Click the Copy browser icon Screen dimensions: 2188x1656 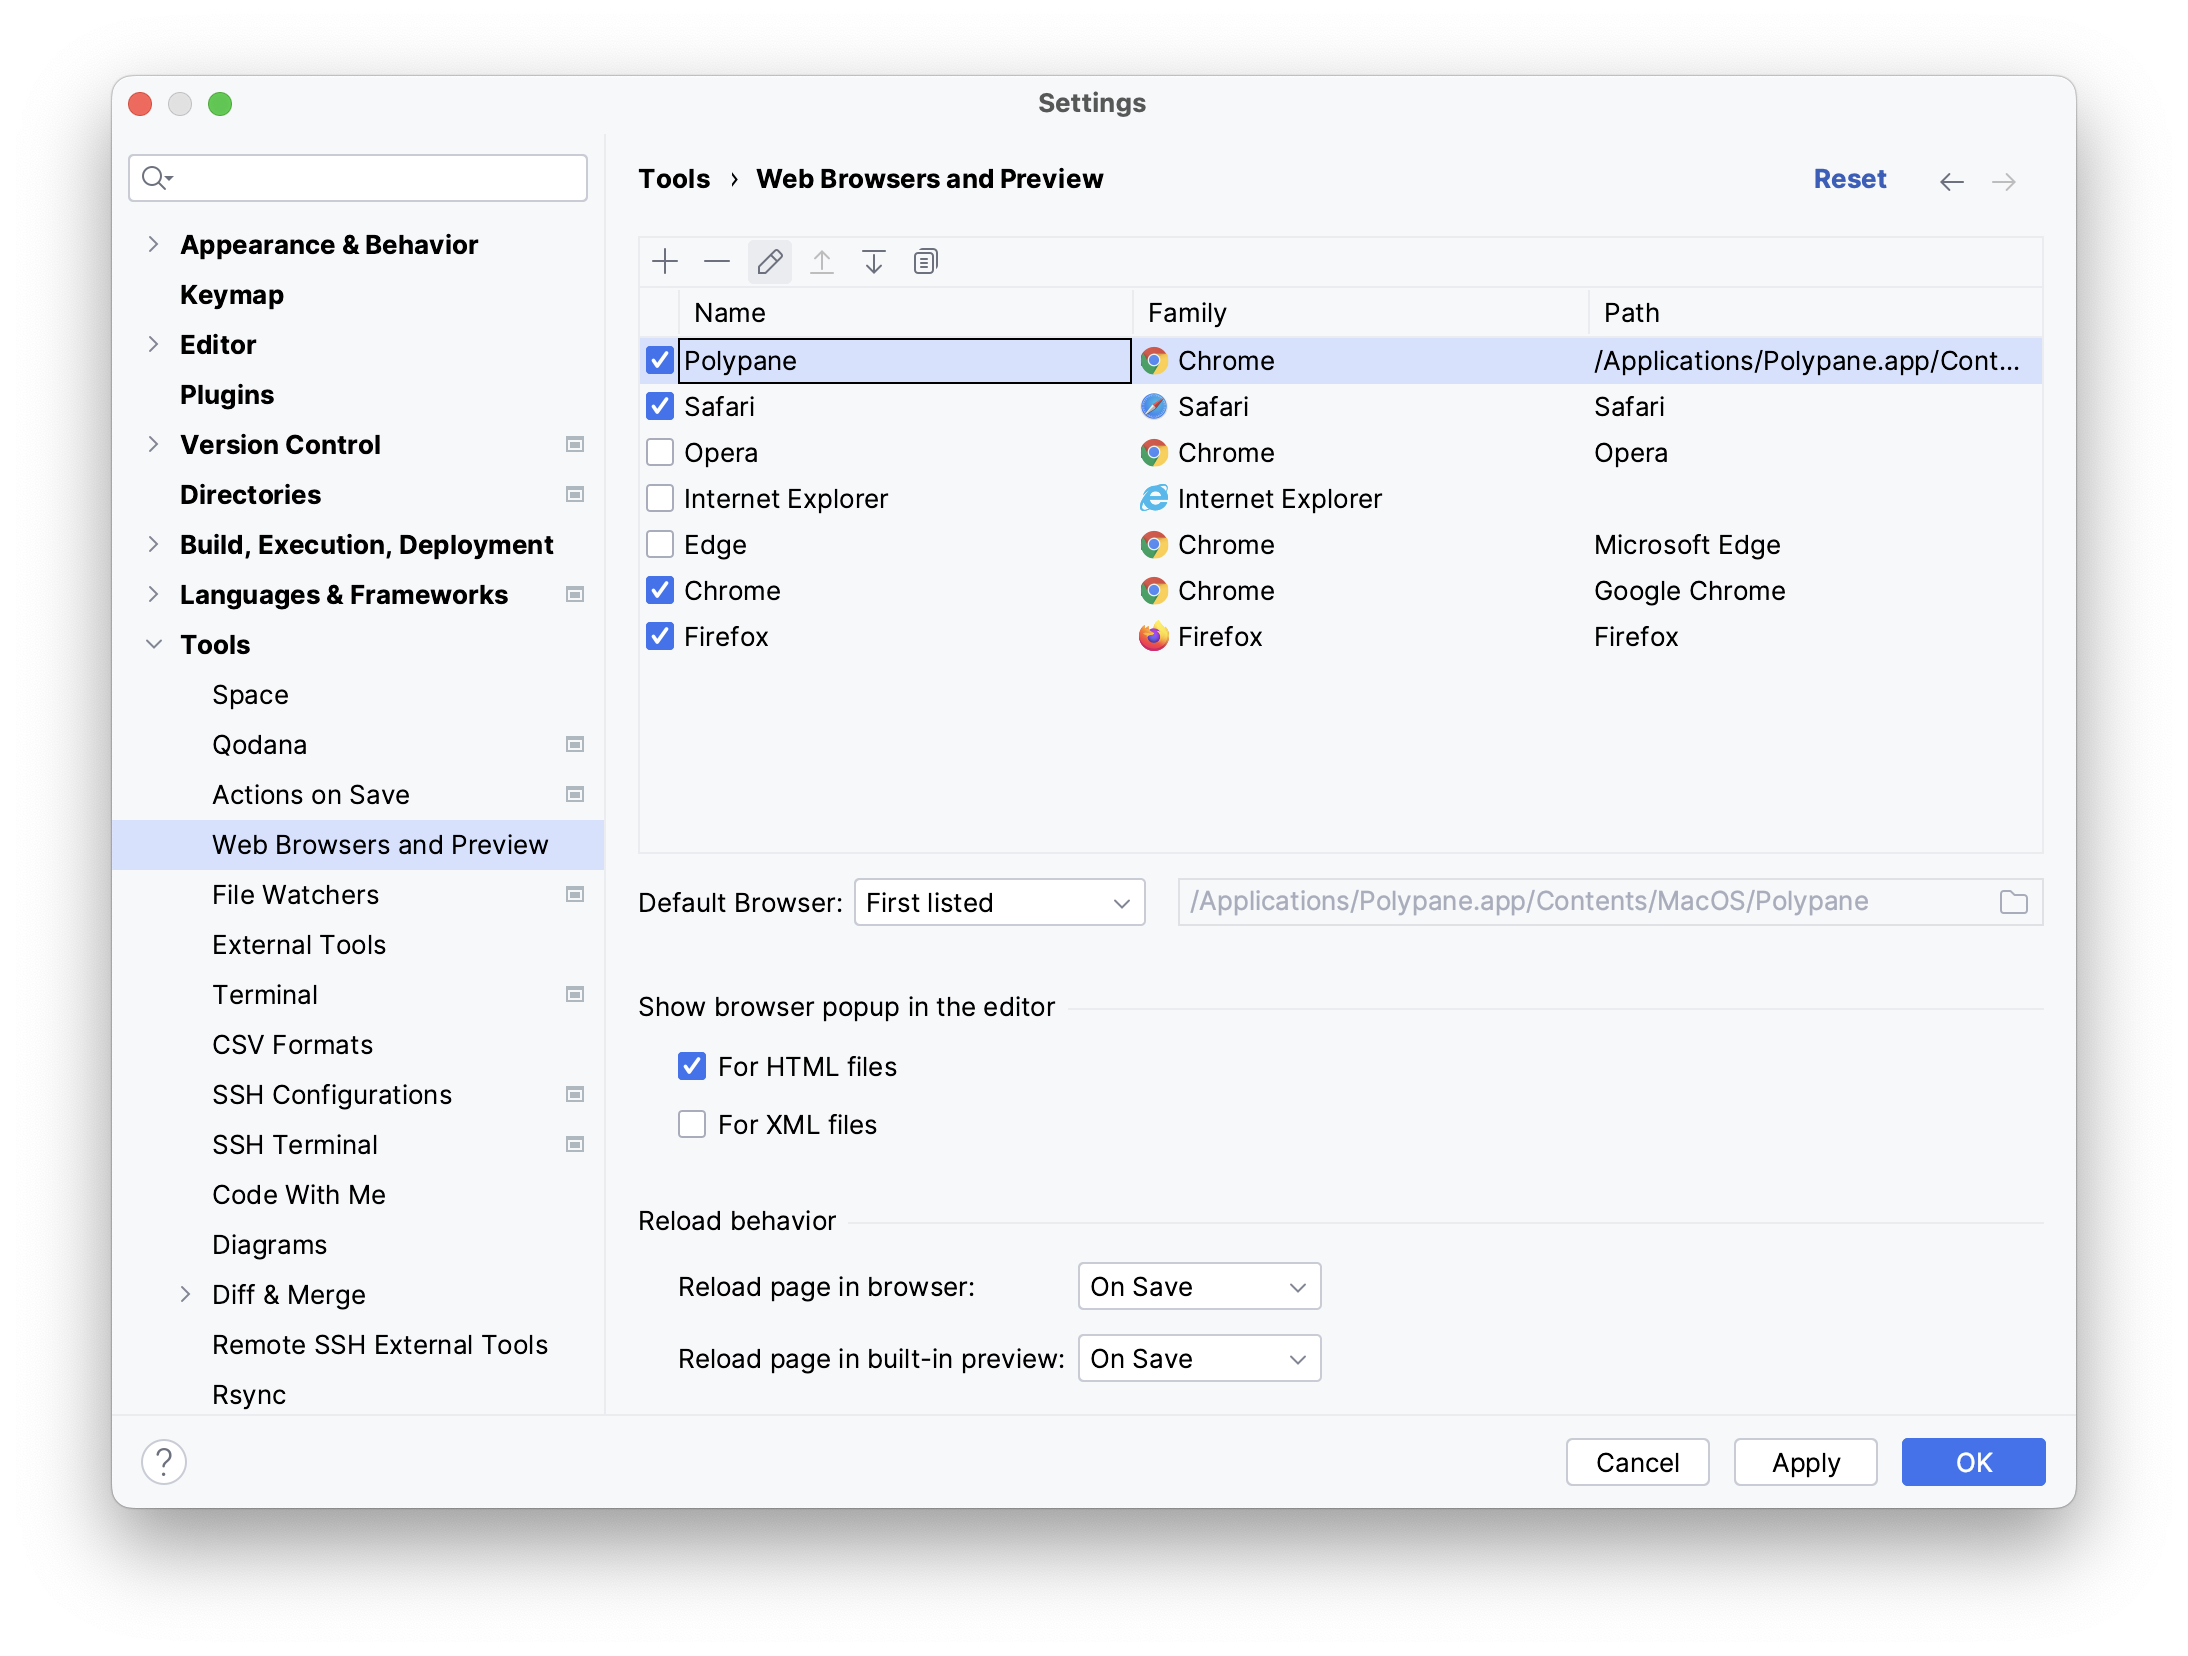tap(926, 262)
